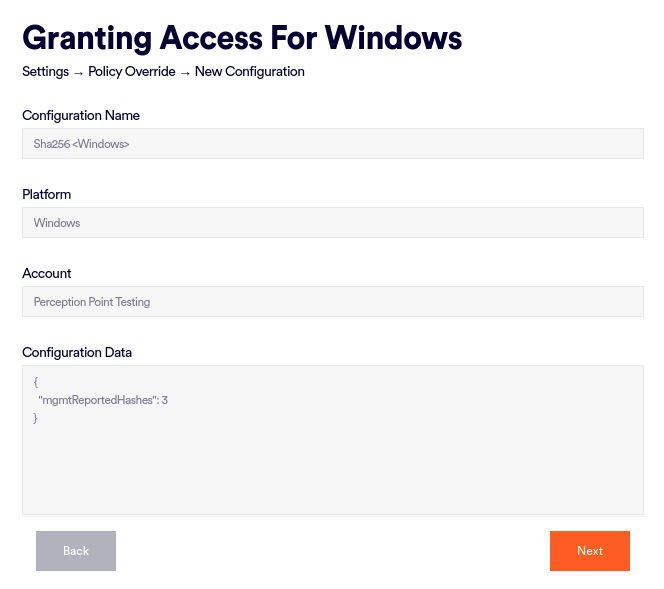
Task: Click the Platform label text
Action: (x=47, y=195)
